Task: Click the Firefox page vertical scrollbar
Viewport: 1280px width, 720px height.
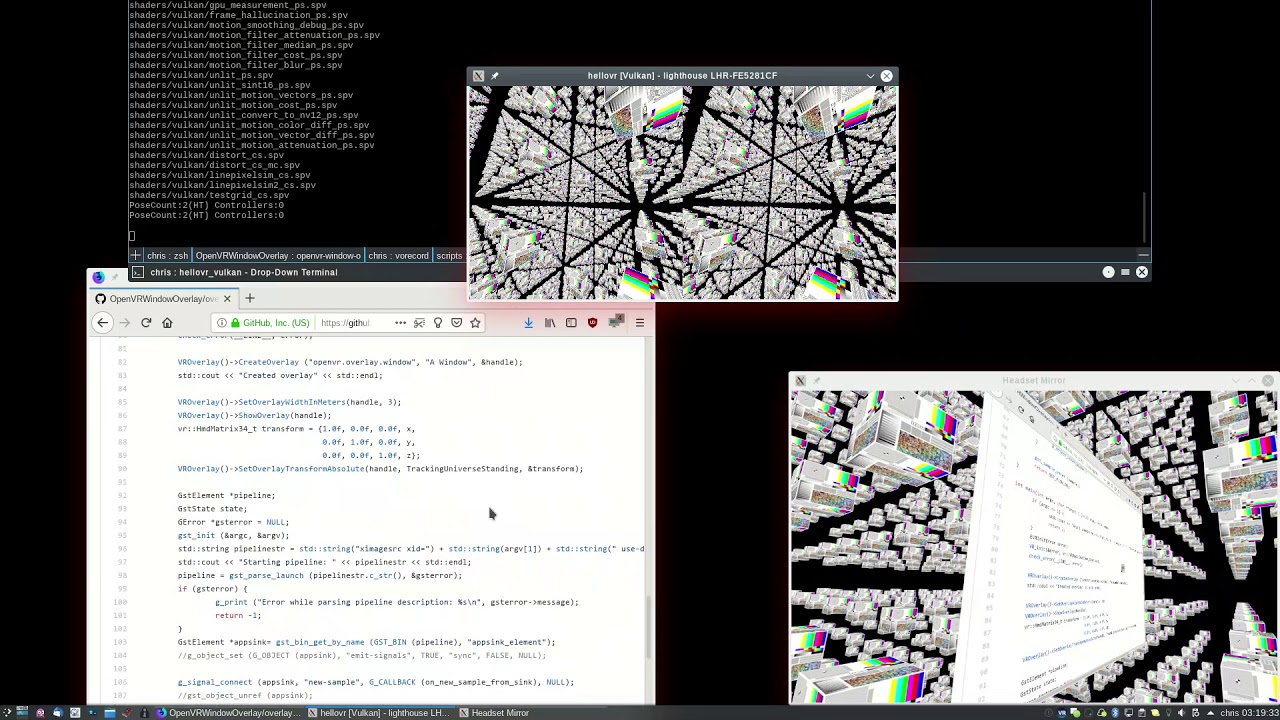Action: point(651,629)
